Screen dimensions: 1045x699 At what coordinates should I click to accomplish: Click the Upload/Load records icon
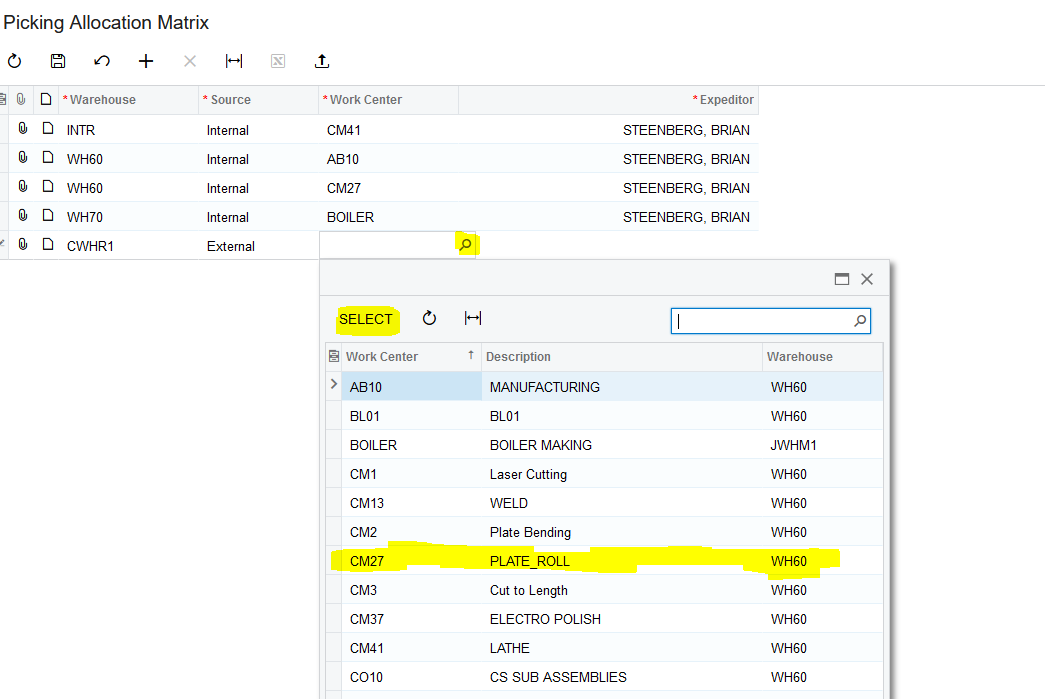pos(322,61)
